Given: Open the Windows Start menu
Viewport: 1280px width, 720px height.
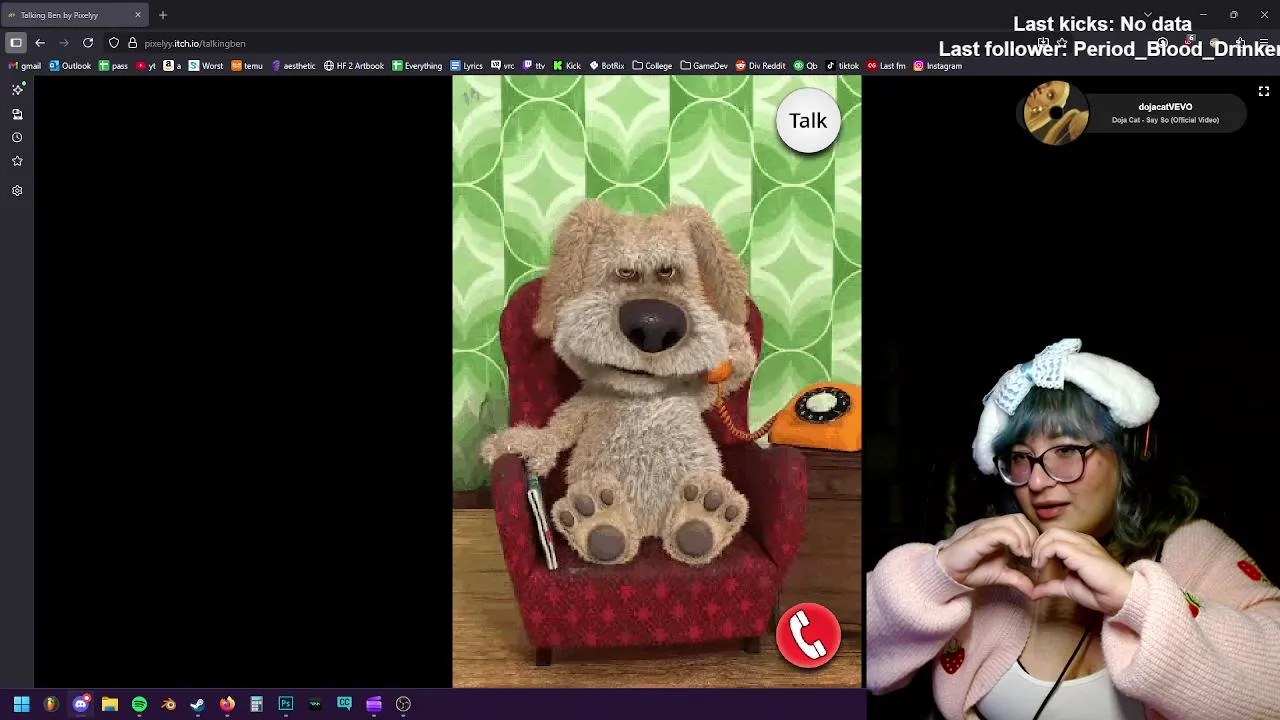Looking at the screenshot, I should point(21,704).
